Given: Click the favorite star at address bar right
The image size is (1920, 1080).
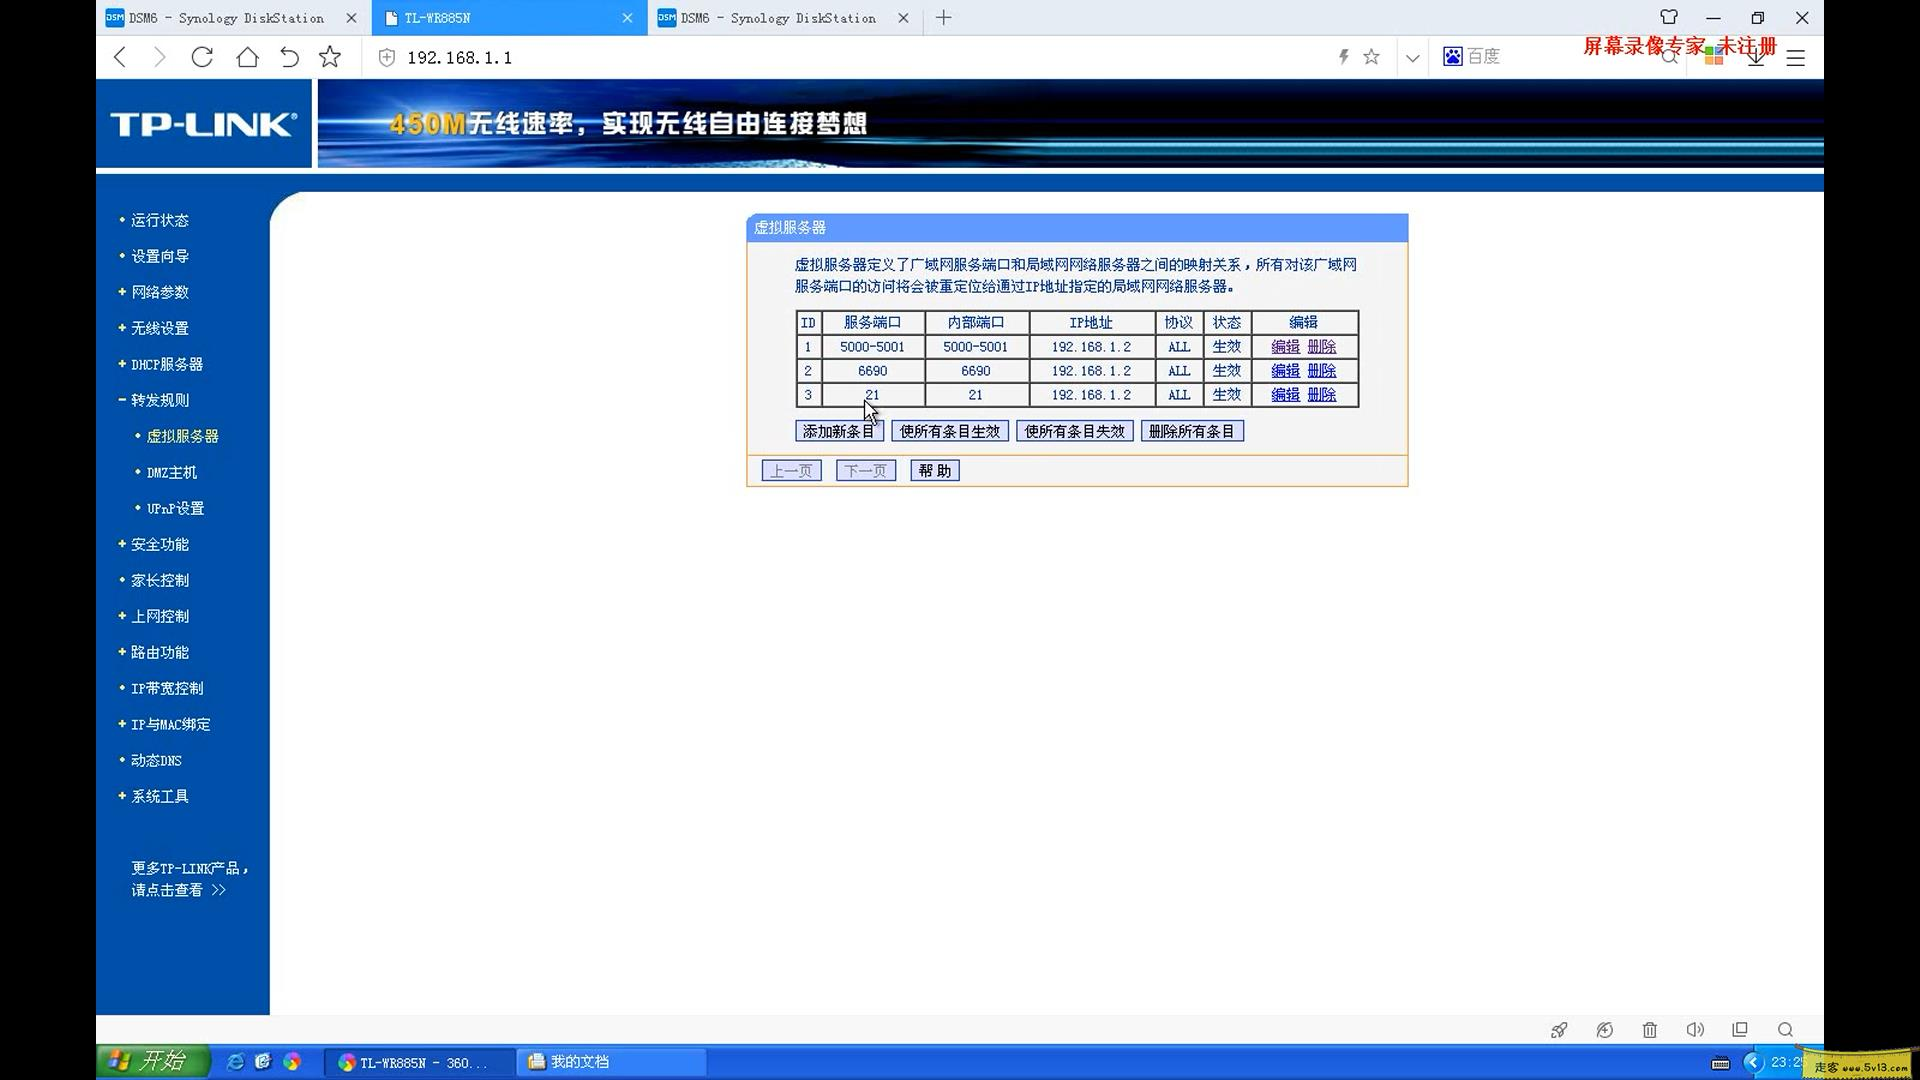Looking at the screenshot, I should click(x=1372, y=57).
